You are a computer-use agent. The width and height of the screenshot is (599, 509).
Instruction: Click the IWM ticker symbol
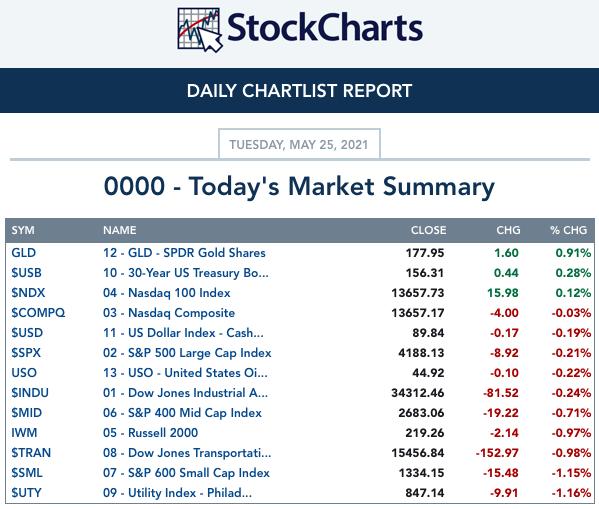pos(24,433)
